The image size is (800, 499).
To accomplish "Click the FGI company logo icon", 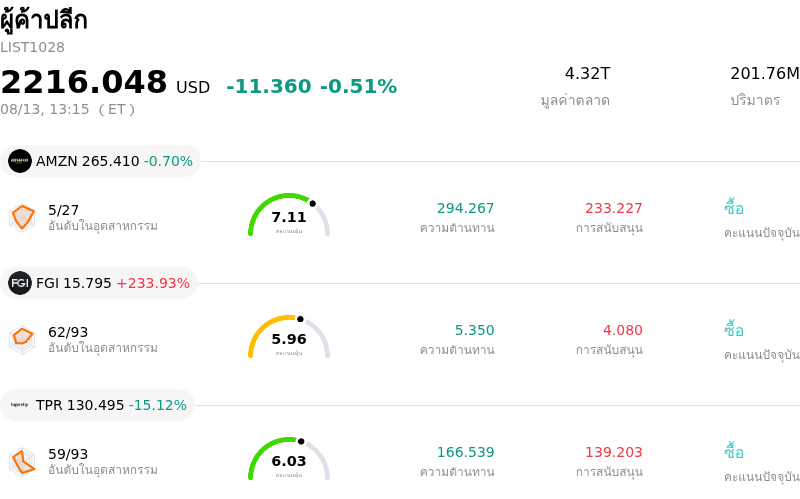I will [20, 283].
